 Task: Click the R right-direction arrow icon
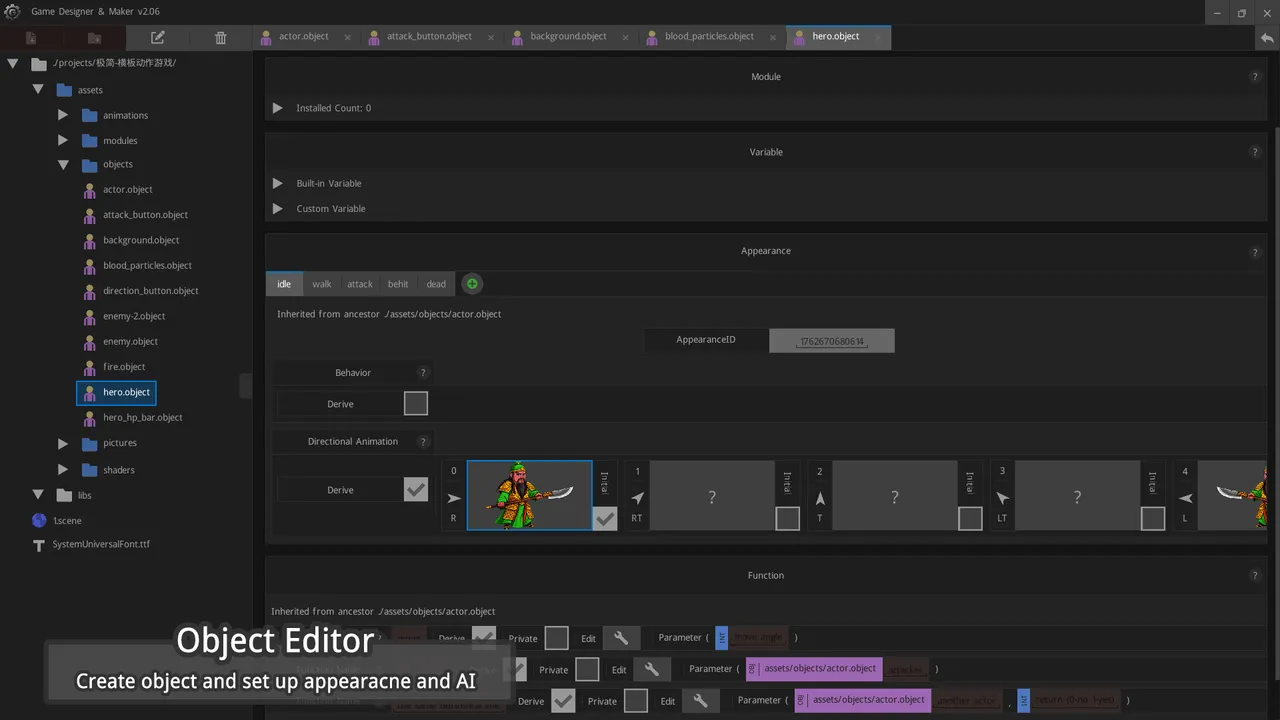[454, 498]
